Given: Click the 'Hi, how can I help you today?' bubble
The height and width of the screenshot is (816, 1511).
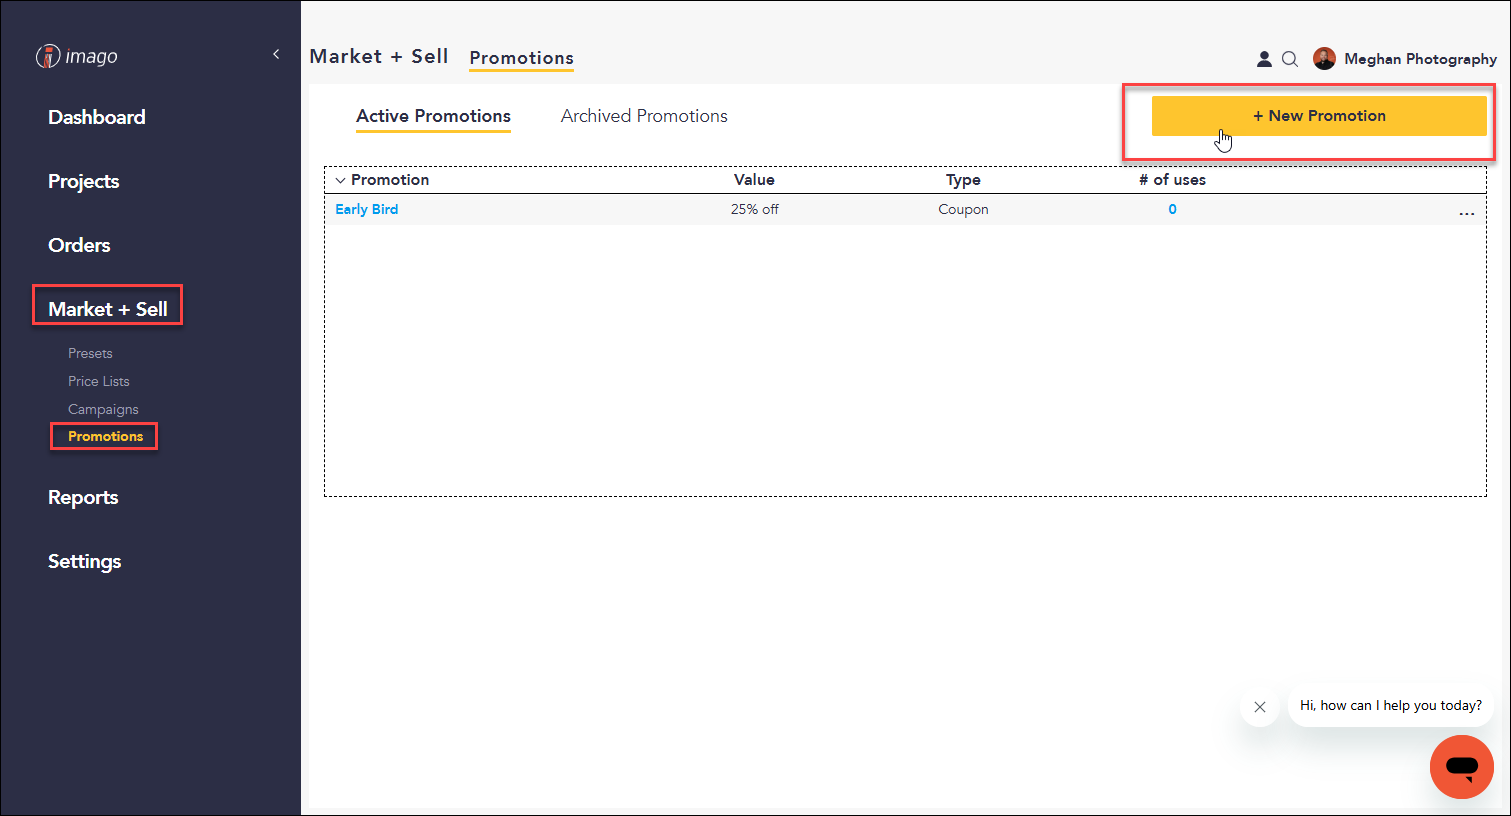Looking at the screenshot, I should pos(1391,705).
